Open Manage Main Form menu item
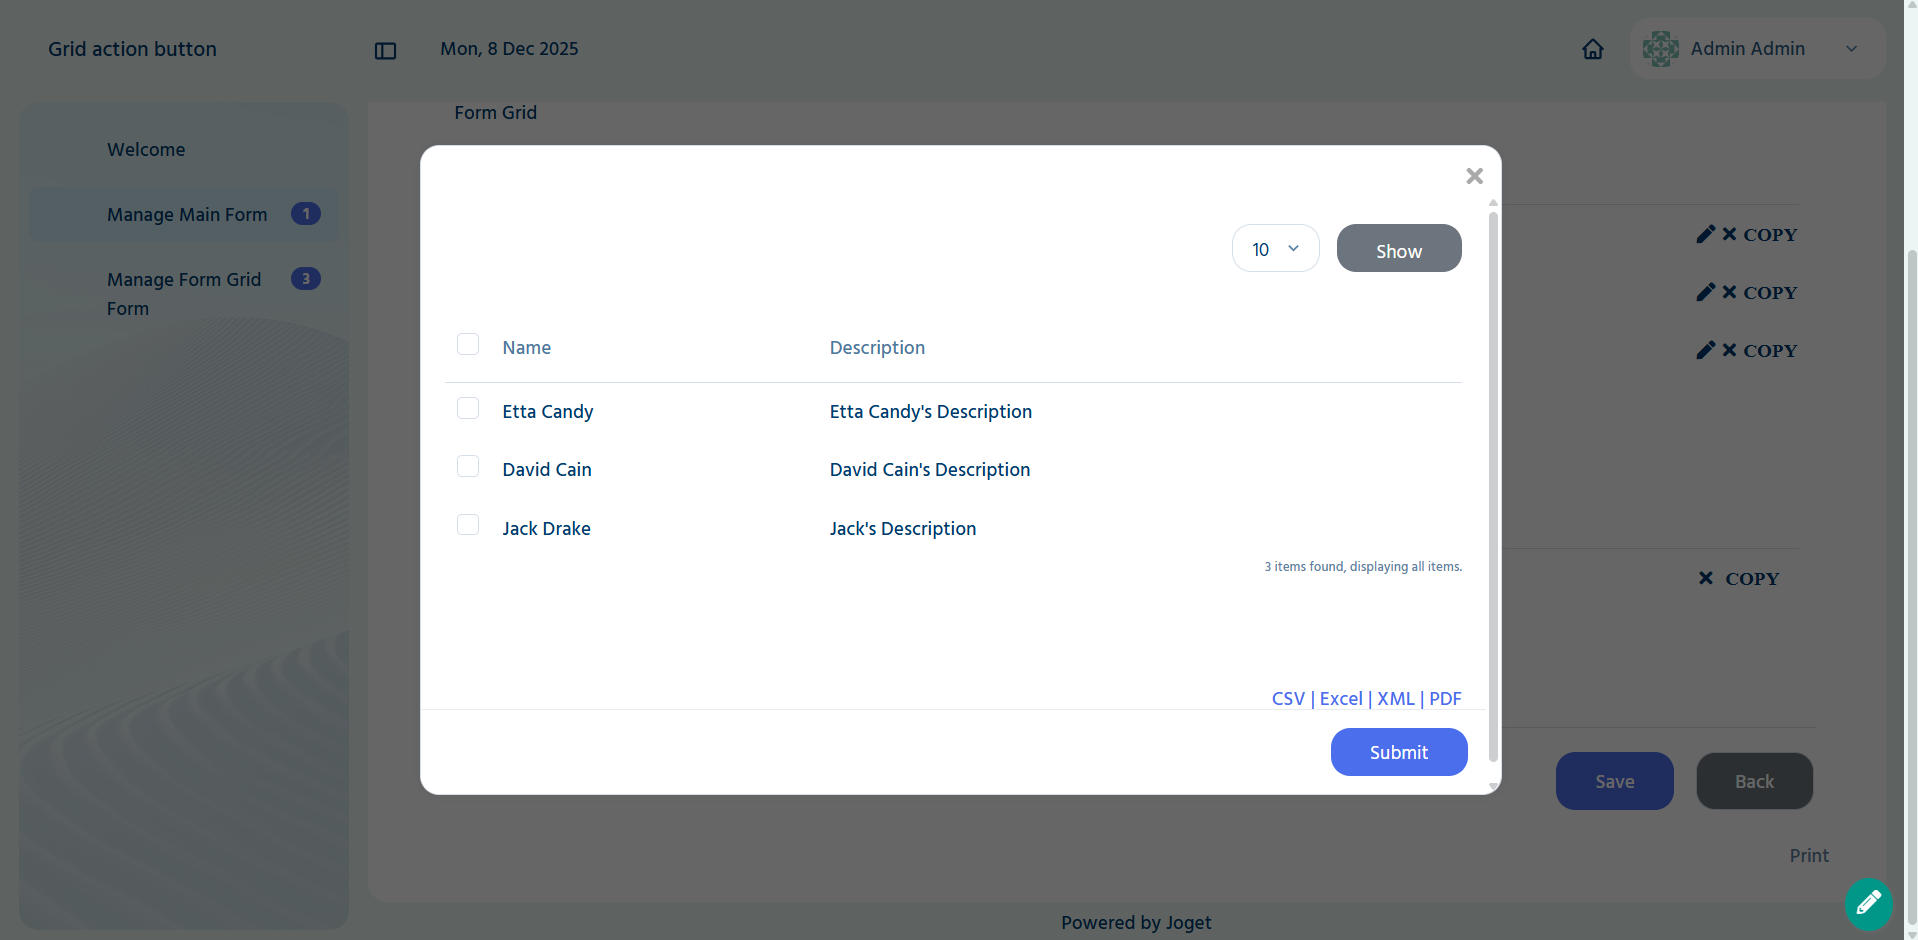The width and height of the screenshot is (1918, 940). tap(185, 214)
